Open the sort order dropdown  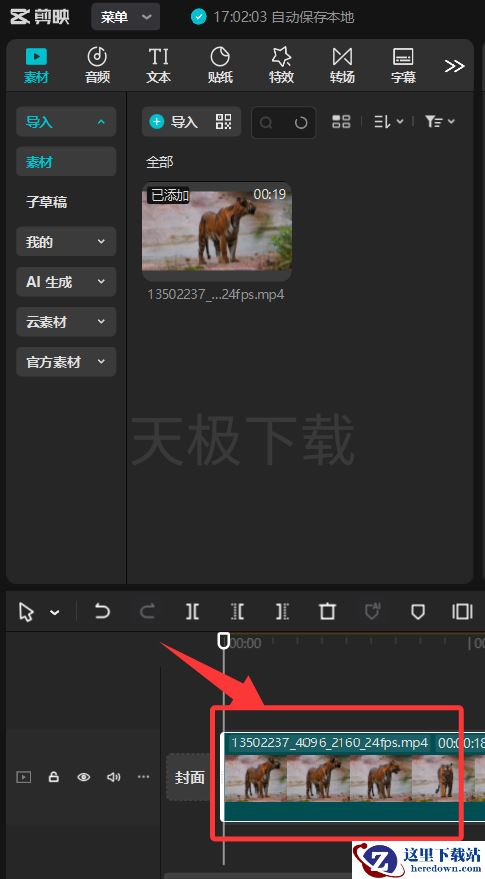[x=389, y=122]
